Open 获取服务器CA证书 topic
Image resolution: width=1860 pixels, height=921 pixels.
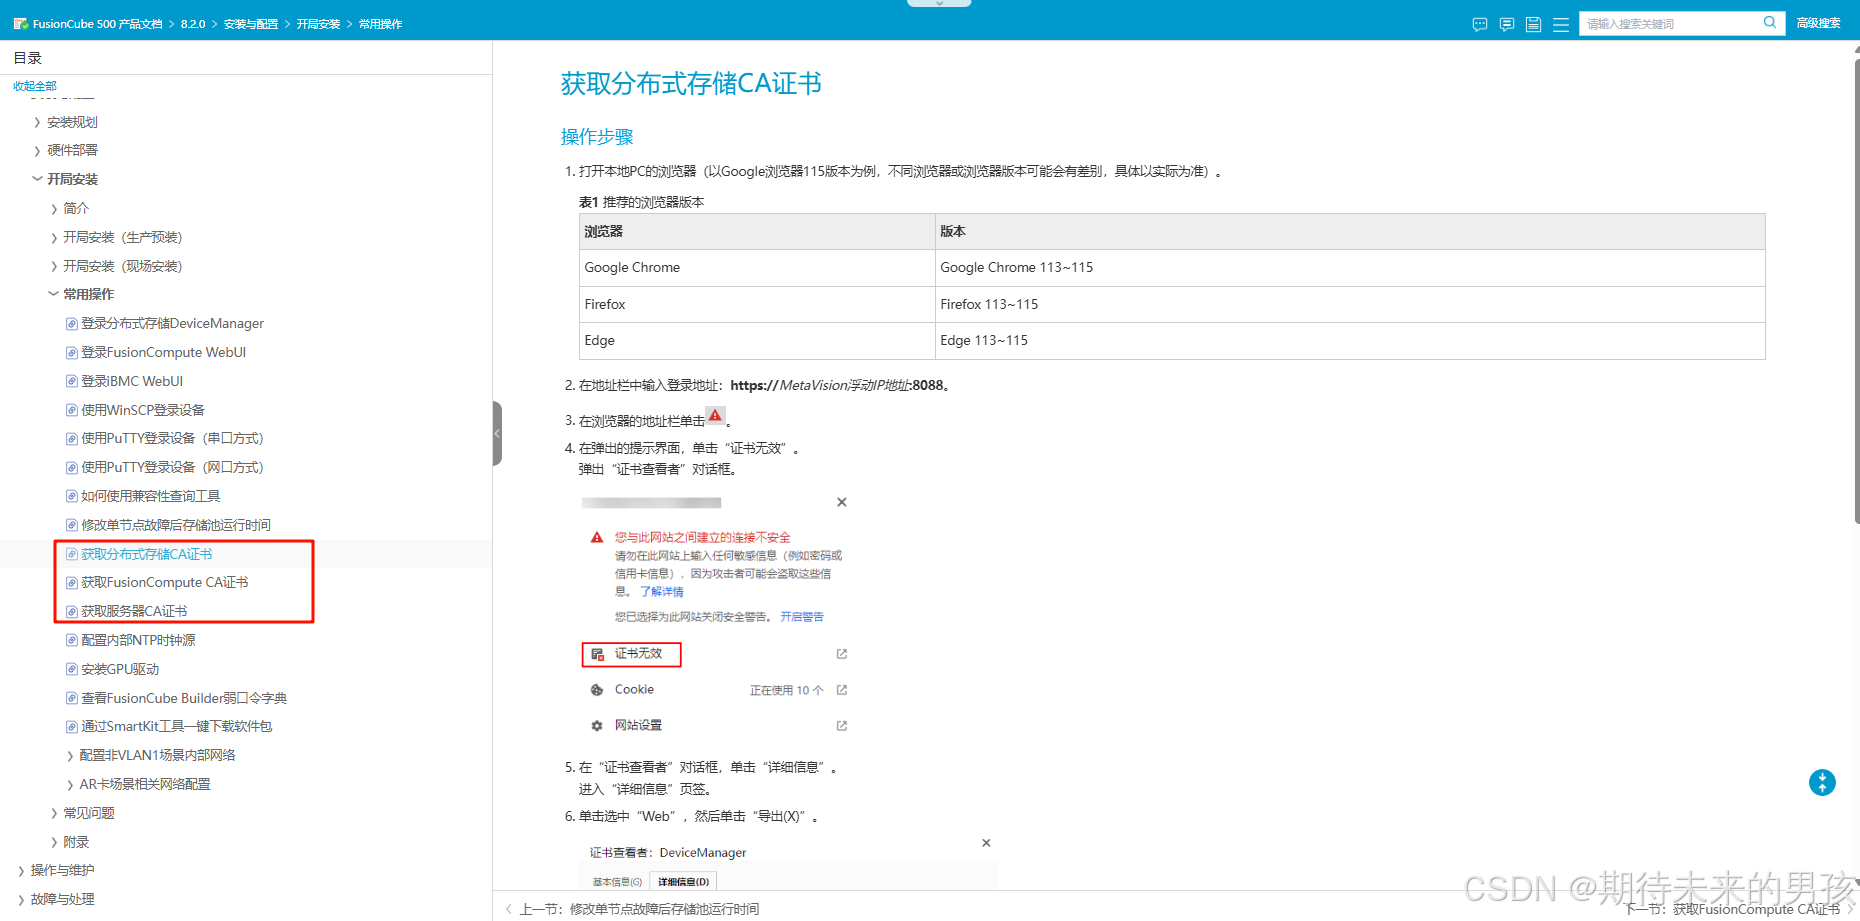click(134, 611)
